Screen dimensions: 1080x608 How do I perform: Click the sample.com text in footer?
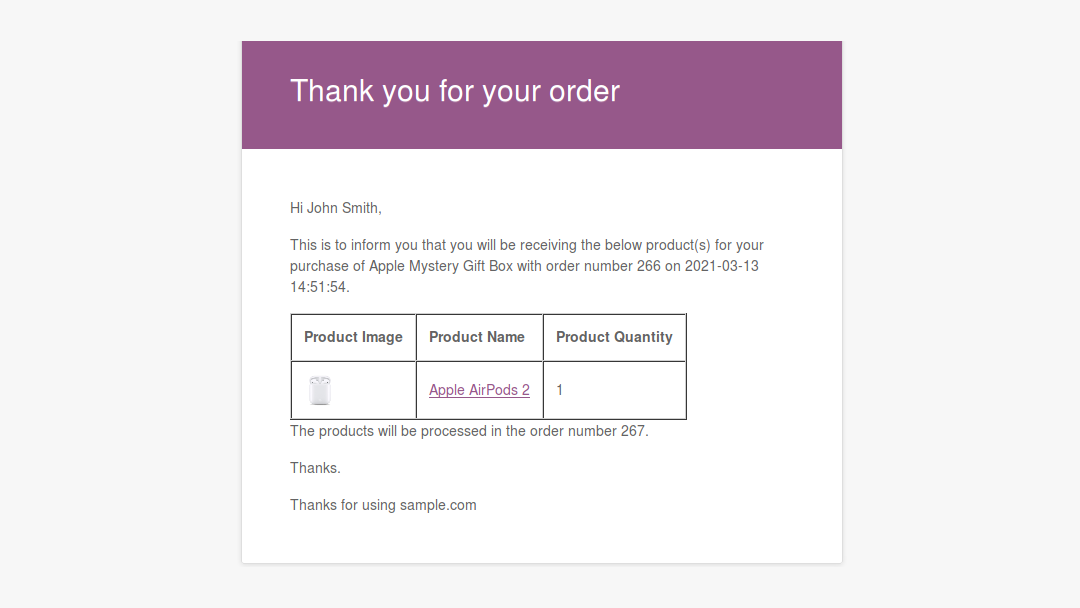pos(438,505)
